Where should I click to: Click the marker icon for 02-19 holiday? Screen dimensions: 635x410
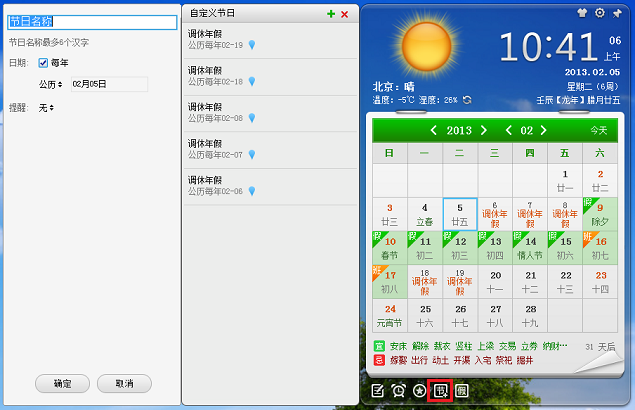tap(252, 45)
